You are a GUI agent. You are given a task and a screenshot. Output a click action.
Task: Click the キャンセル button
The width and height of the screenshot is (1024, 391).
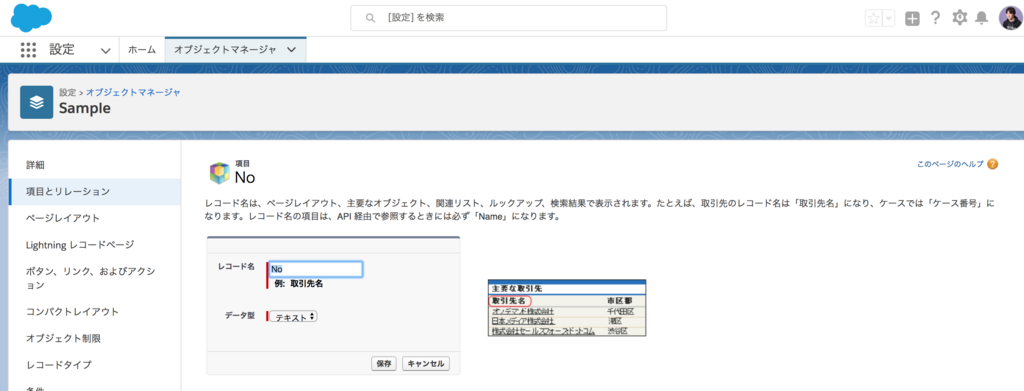426,364
